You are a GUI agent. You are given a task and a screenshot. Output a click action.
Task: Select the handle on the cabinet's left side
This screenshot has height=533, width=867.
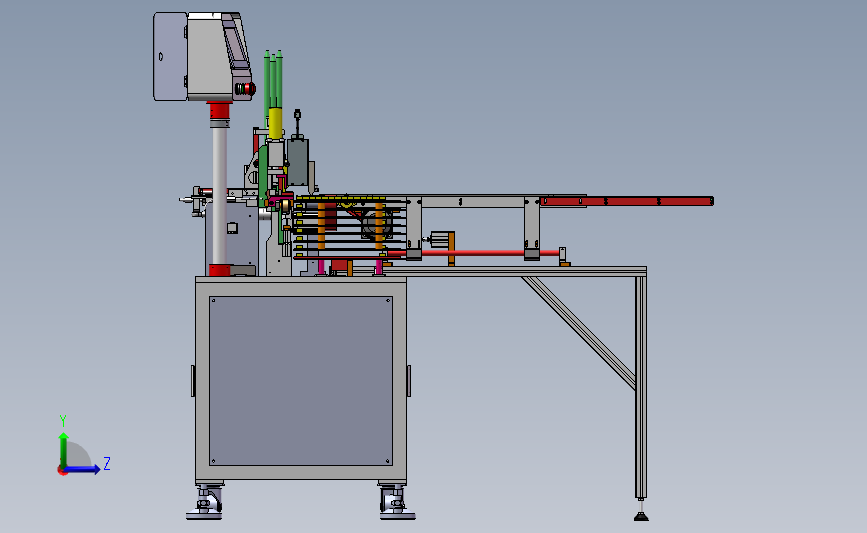click(x=193, y=381)
